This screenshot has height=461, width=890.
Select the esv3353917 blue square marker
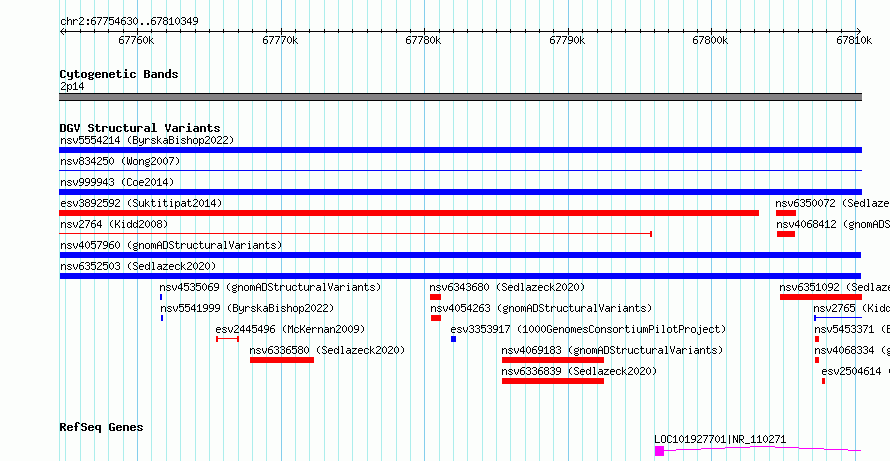[454, 339]
